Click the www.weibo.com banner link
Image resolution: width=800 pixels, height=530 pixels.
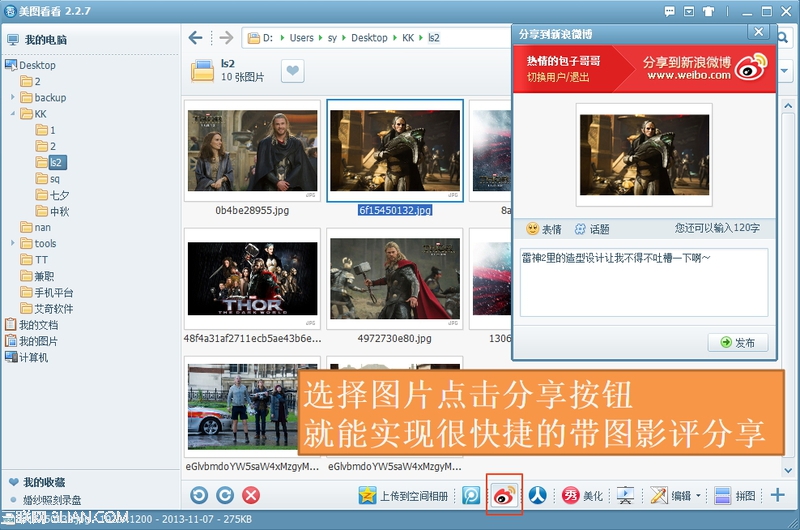(689, 75)
